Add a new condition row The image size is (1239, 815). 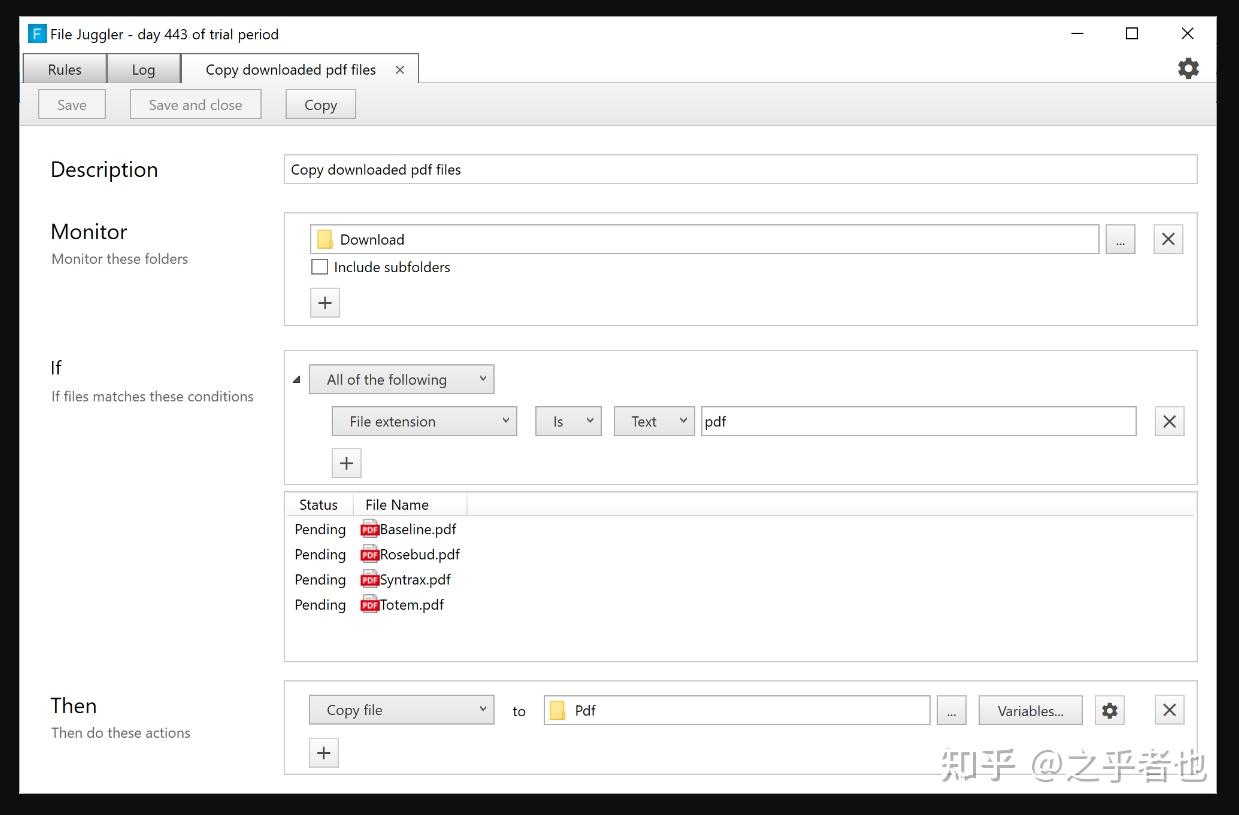(346, 463)
